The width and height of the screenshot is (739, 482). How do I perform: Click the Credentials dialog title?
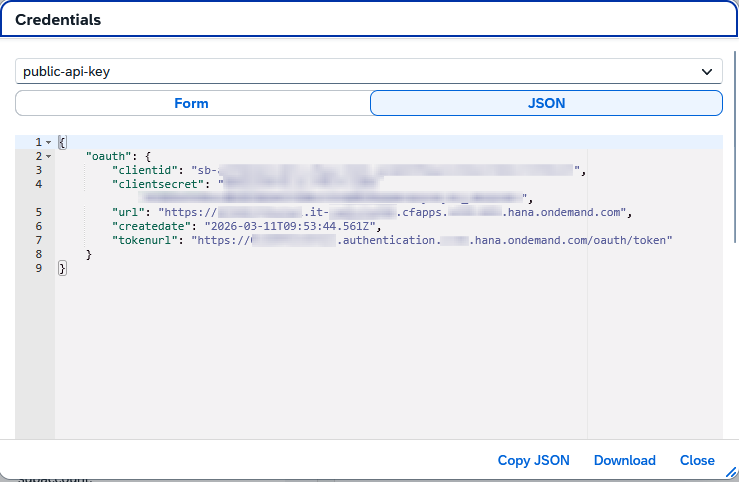[58, 19]
